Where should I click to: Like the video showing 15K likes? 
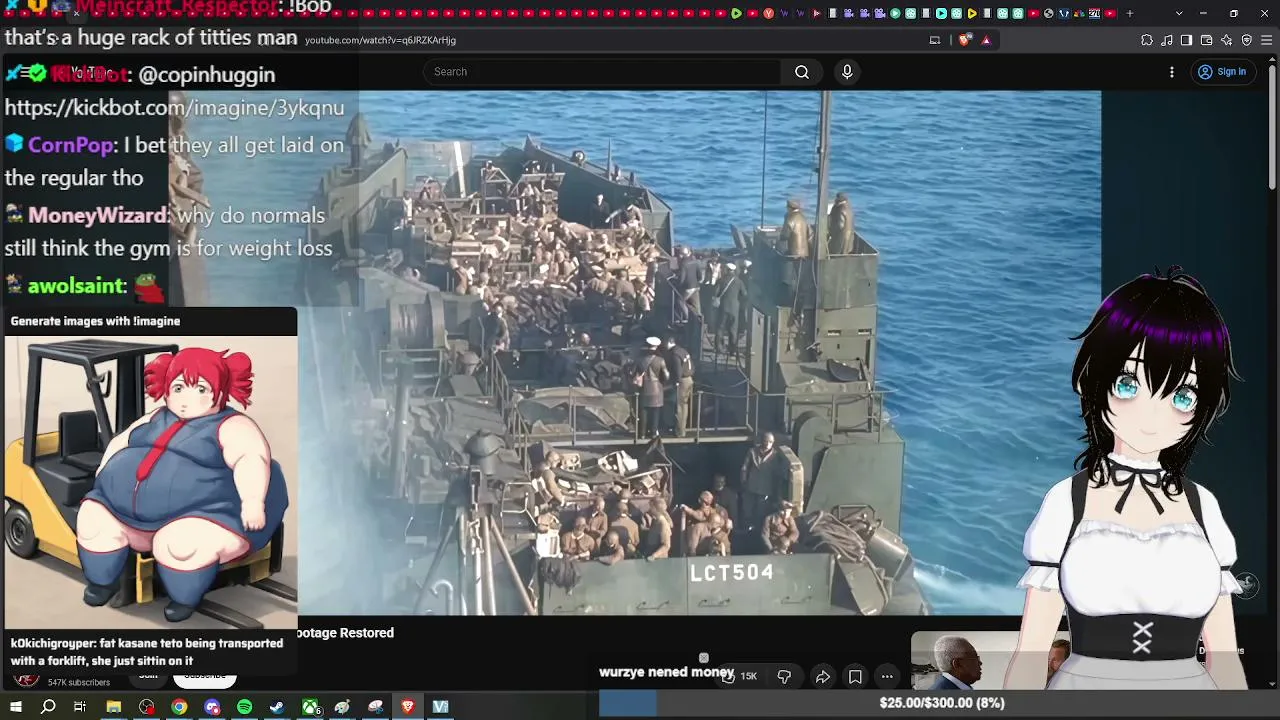pyautogui.click(x=738, y=677)
